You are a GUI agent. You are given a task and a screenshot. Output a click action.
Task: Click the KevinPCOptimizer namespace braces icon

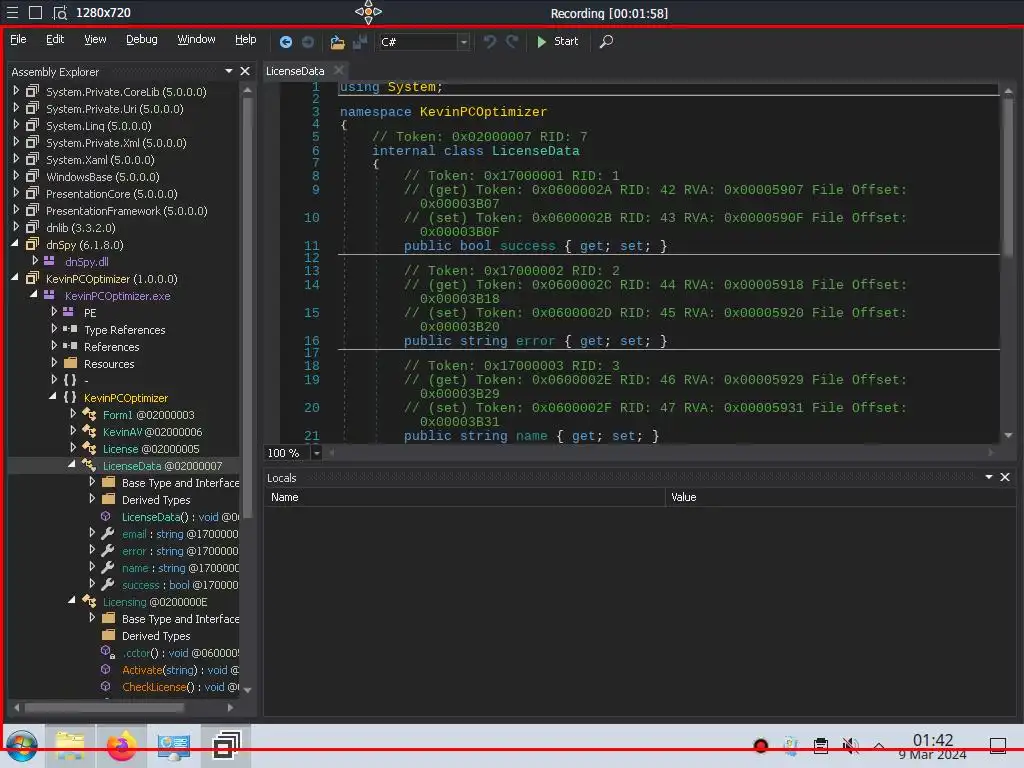70,397
